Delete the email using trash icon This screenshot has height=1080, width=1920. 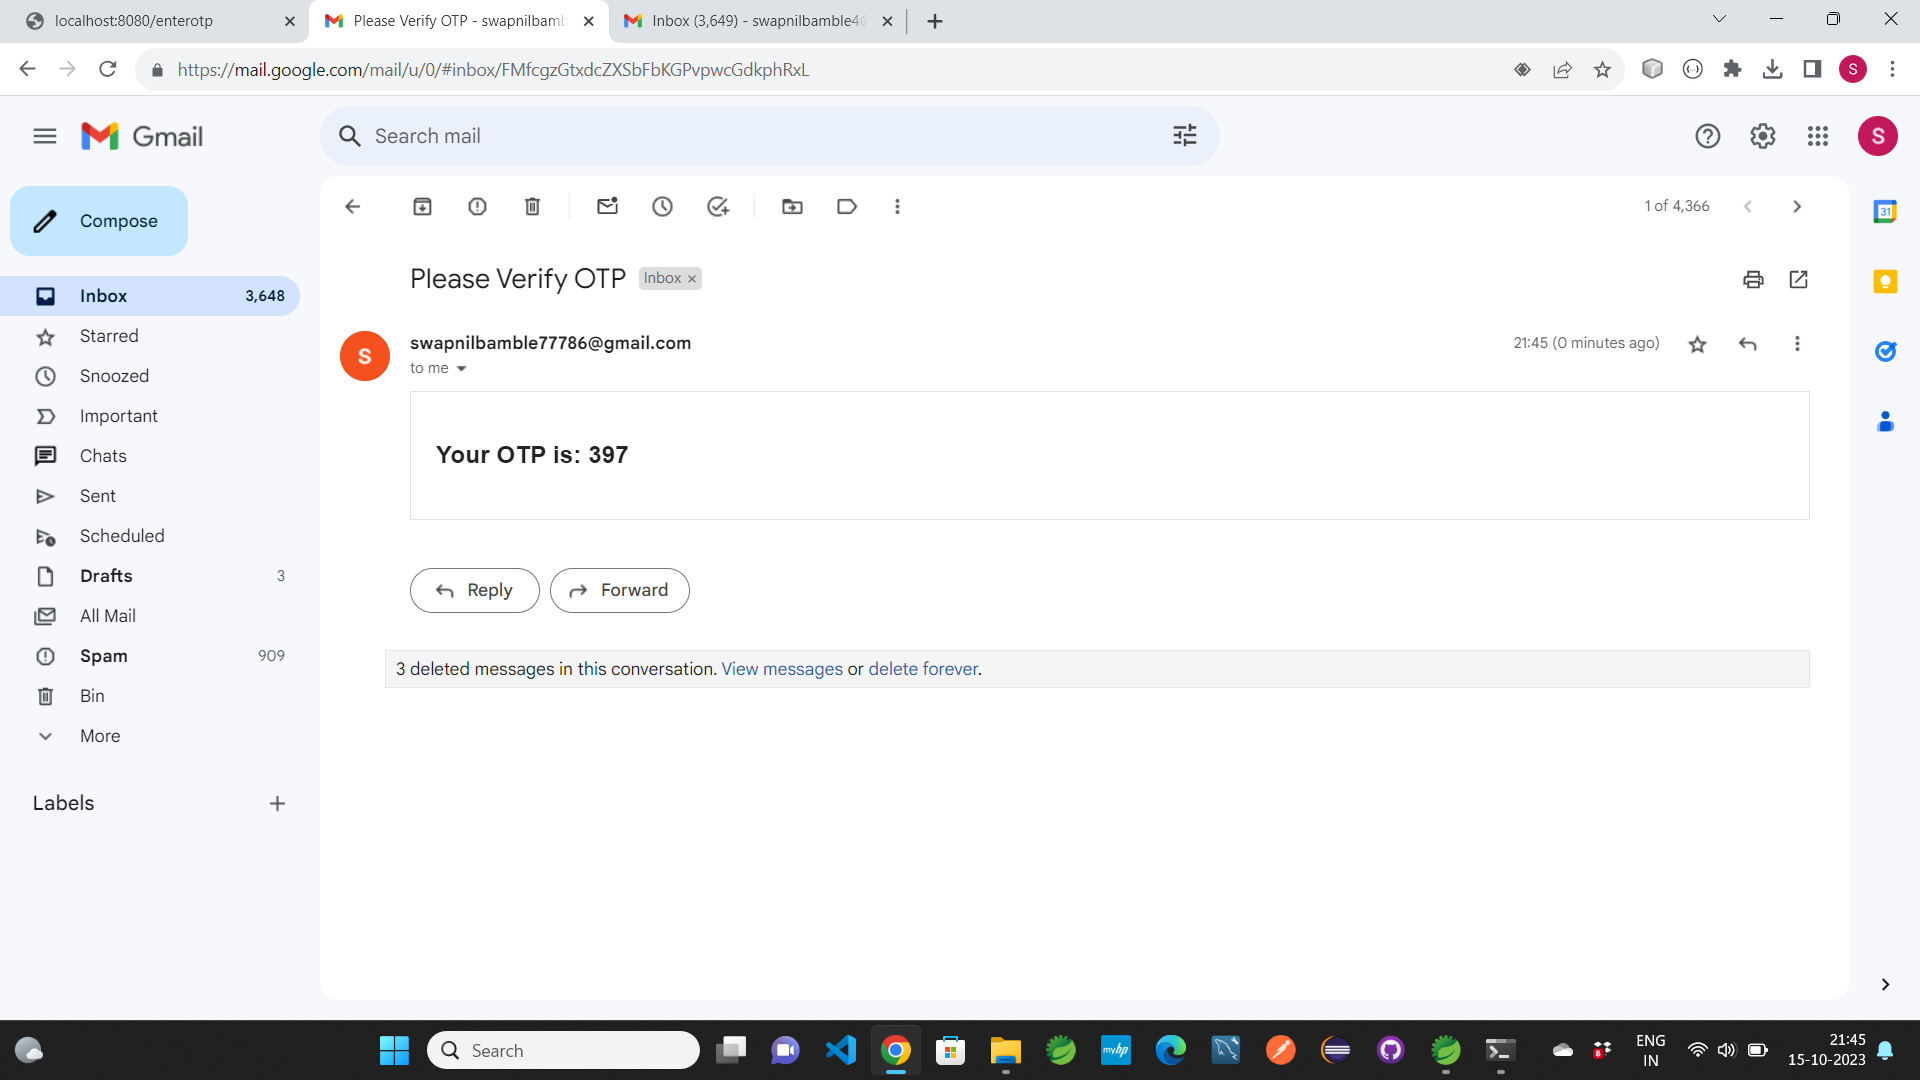pos(532,207)
